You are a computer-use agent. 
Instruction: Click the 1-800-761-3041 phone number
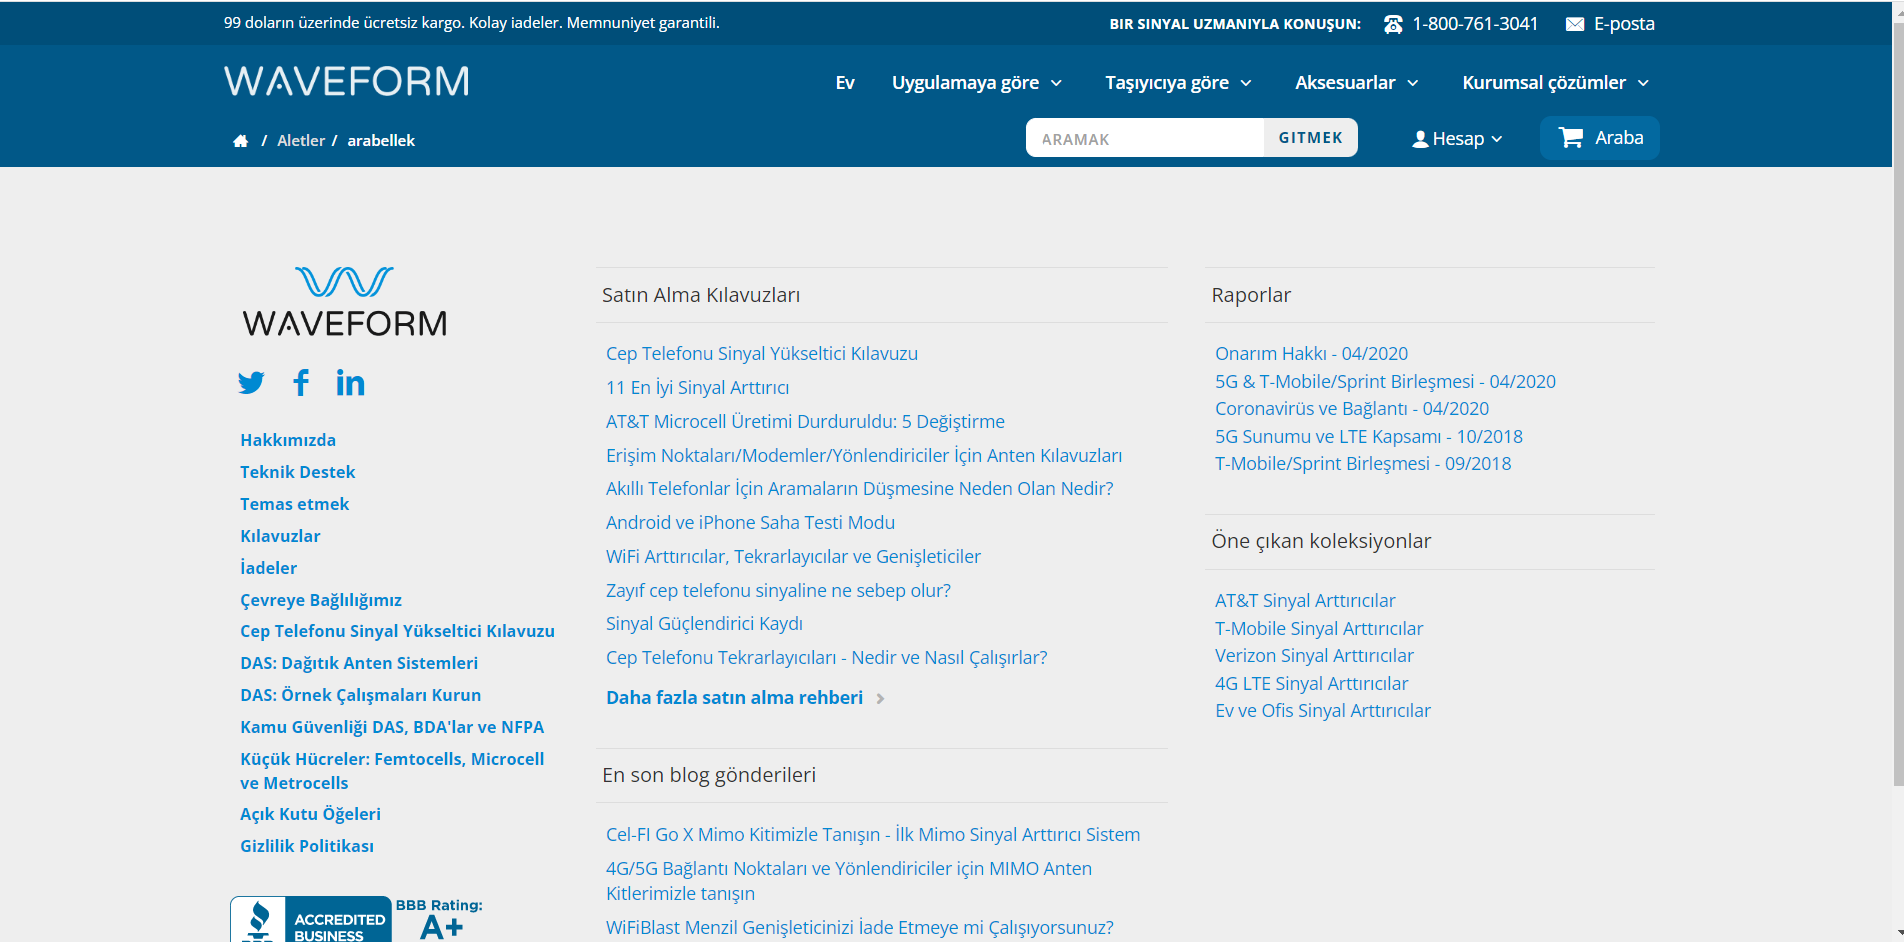point(1475,24)
